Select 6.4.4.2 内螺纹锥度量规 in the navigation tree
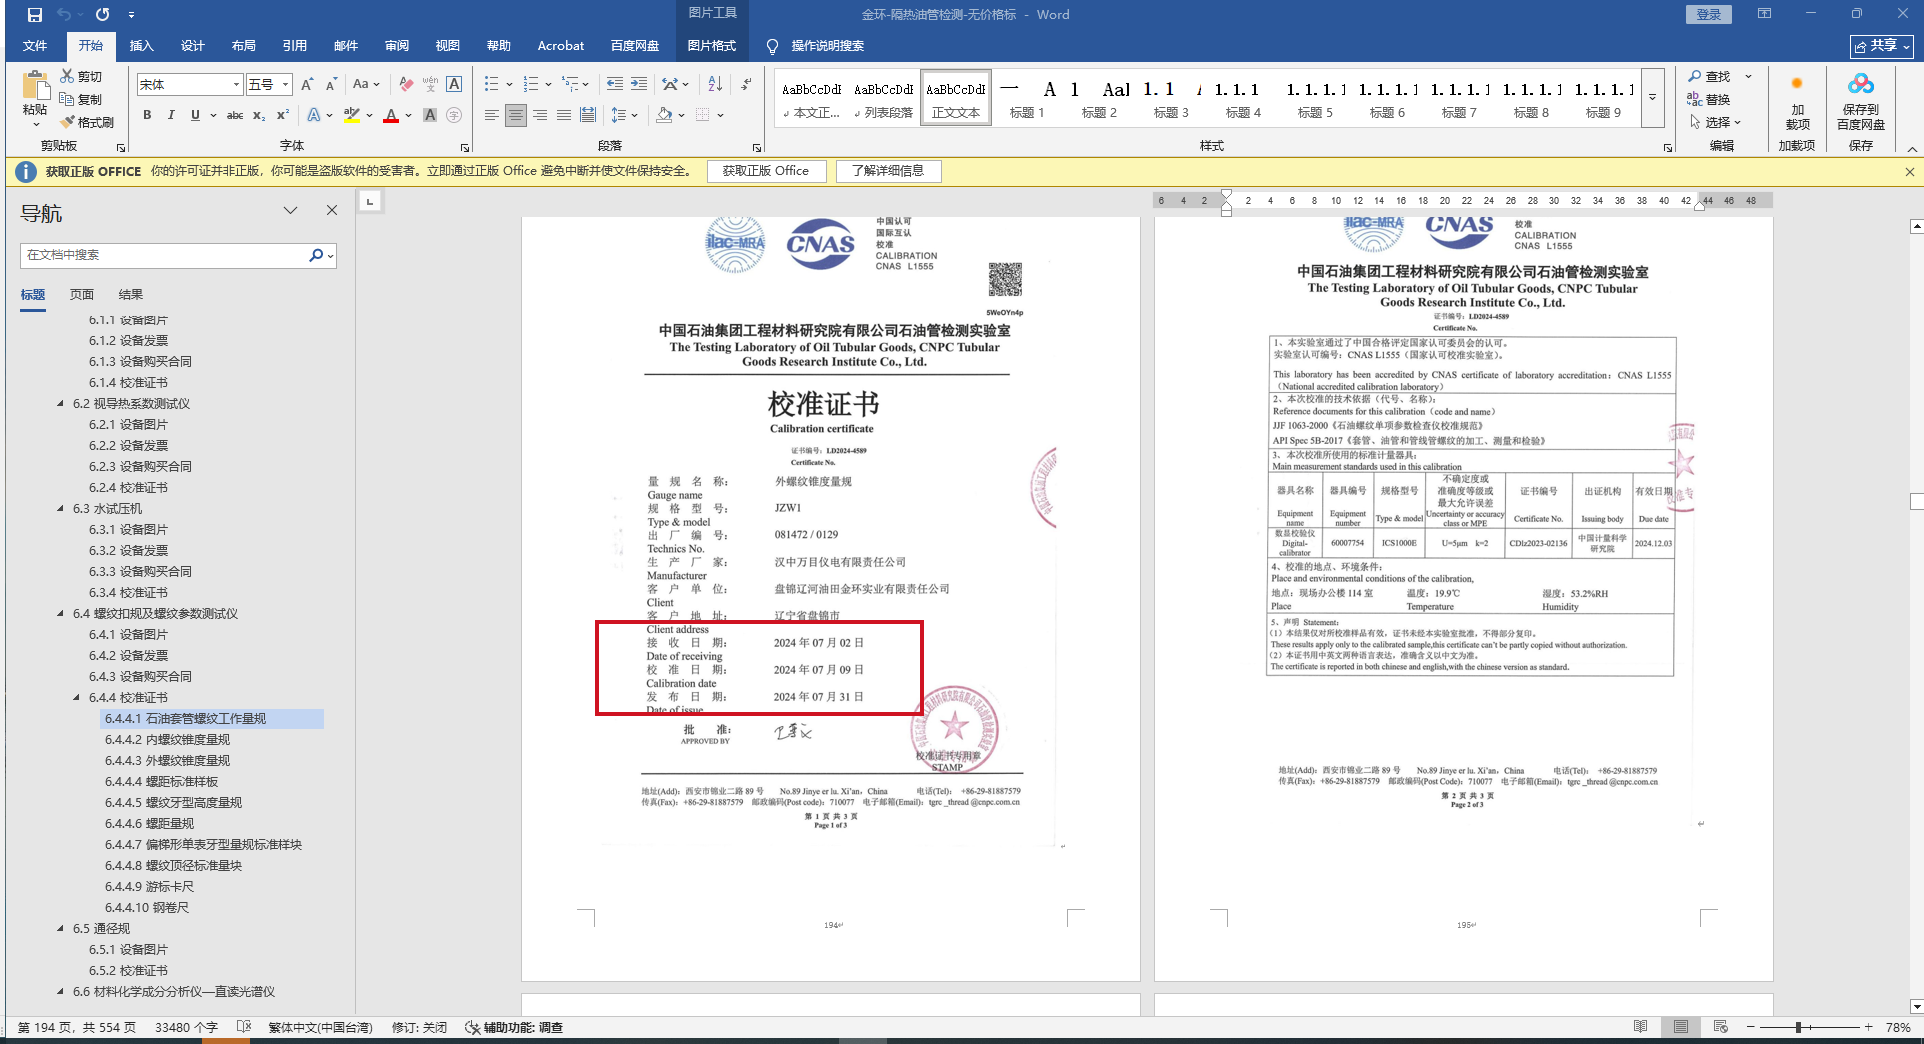This screenshot has height=1044, width=1924. 167,739
